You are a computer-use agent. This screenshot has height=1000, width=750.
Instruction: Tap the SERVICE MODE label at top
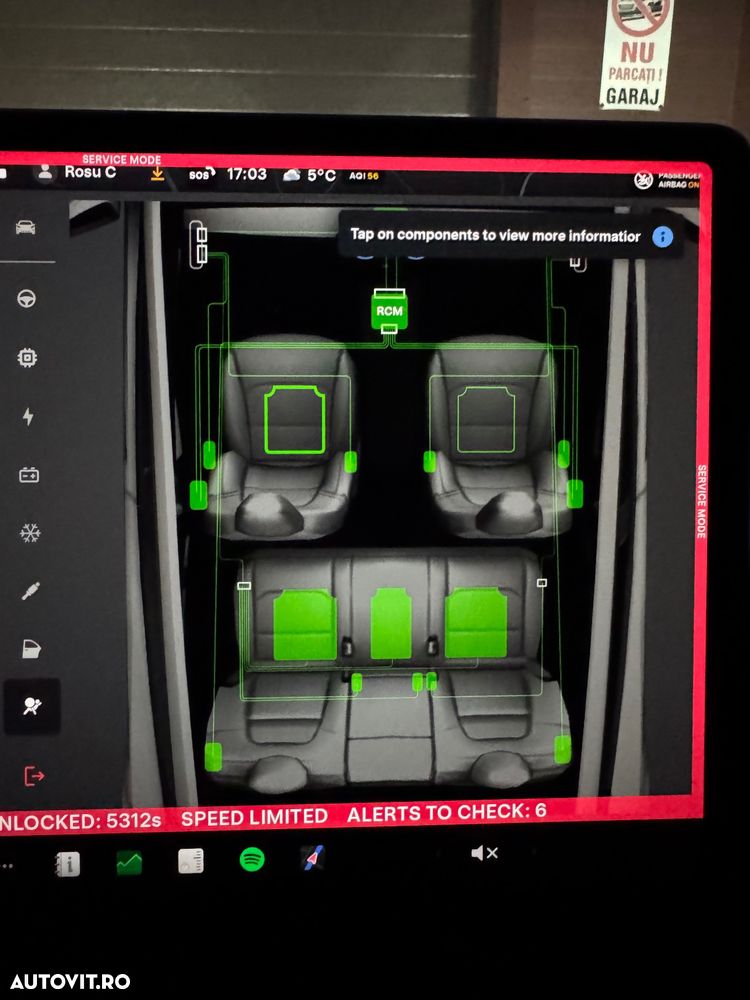click(x=121, y=159)
